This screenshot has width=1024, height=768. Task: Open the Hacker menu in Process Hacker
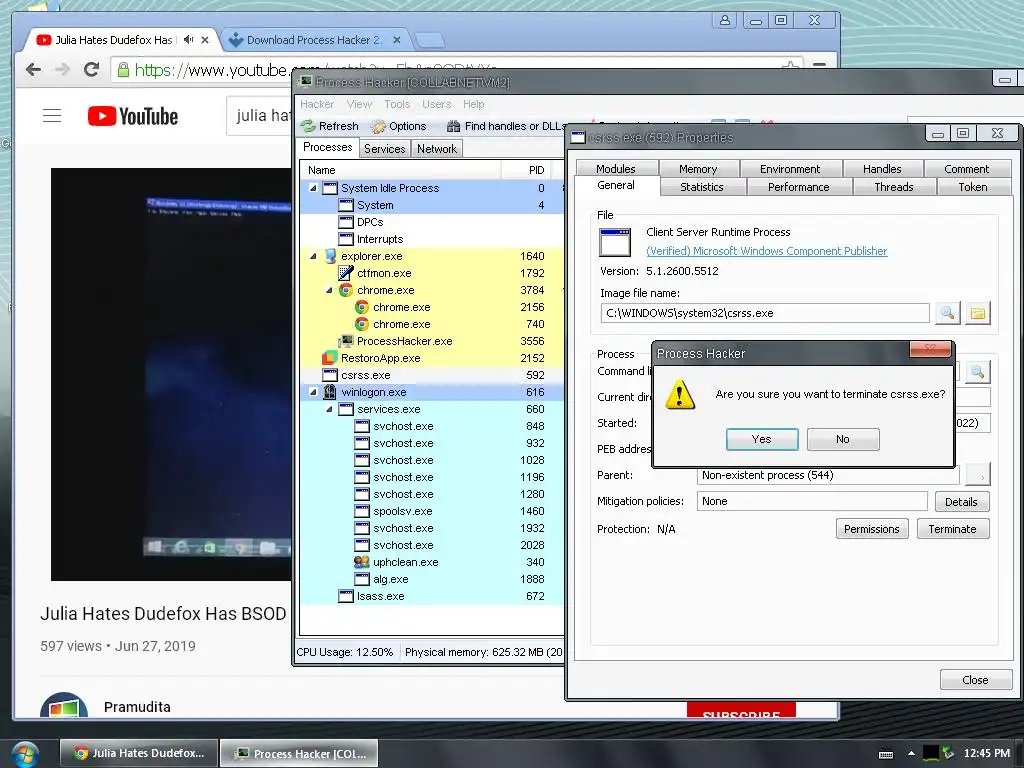(317, 104)
